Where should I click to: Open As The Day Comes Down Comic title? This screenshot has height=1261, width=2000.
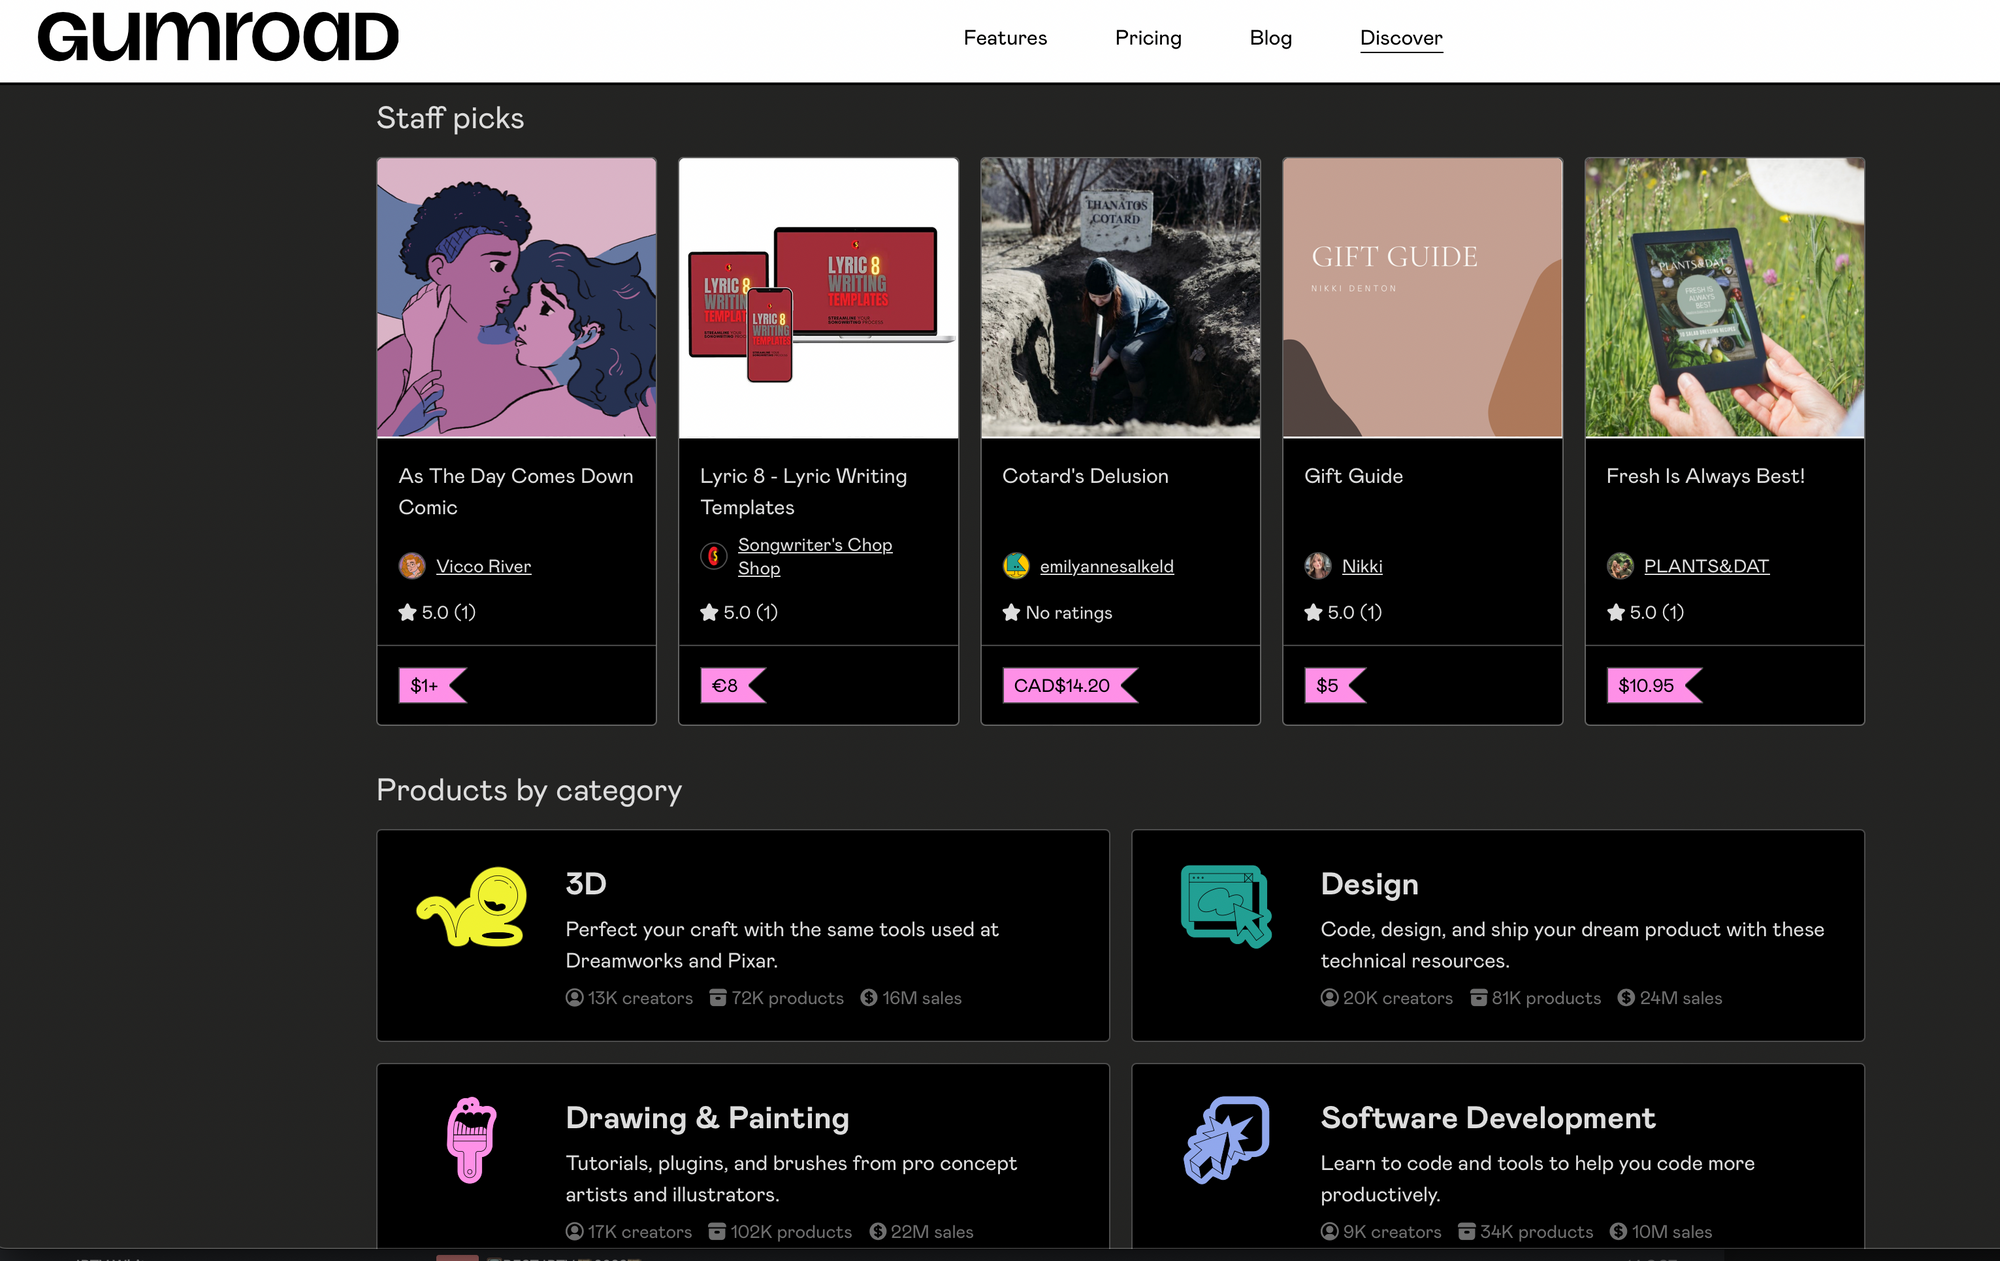click(516, 491)
